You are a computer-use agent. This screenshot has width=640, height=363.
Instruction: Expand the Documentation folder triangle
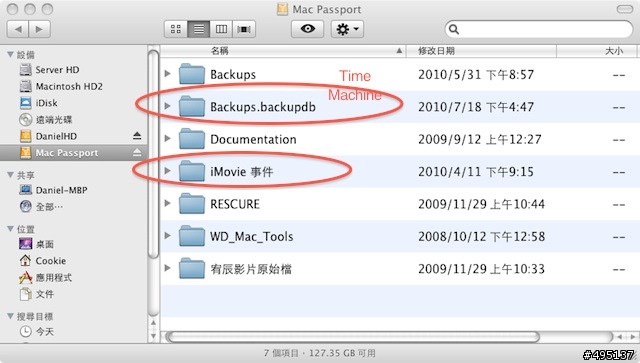click(x=167, y=138)
